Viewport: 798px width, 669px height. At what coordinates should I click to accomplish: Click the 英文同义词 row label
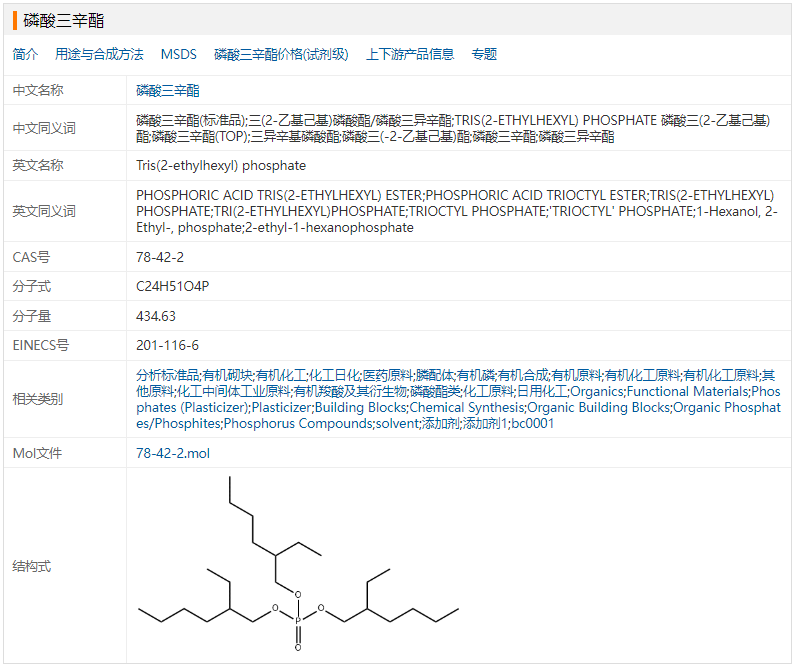point(44,211)
